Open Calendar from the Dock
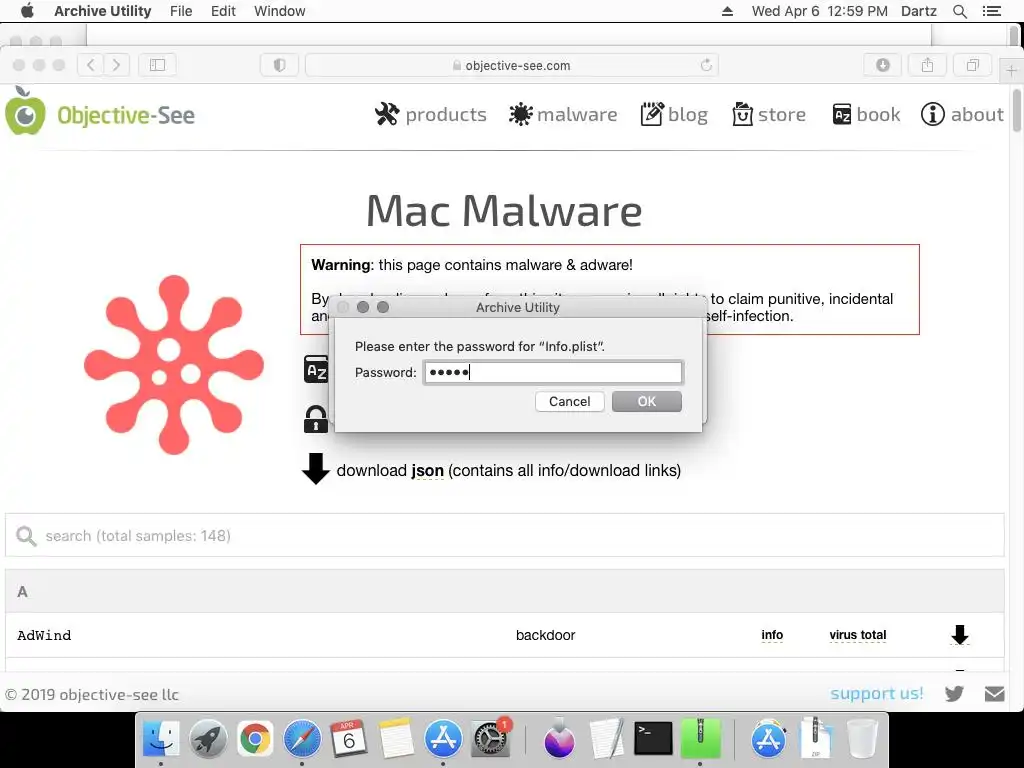 349,738
